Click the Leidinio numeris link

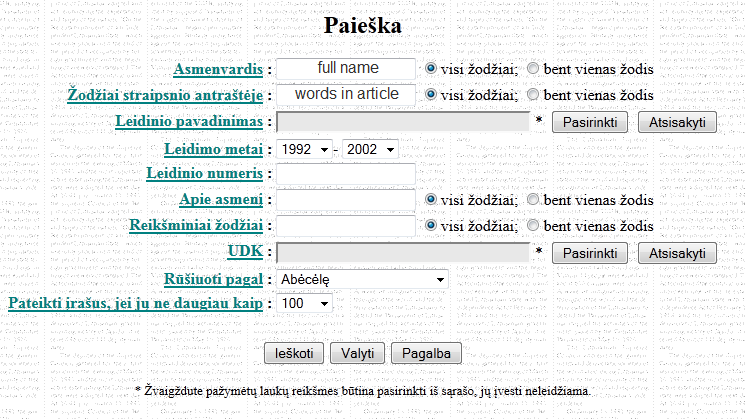(x=204, y=173)
